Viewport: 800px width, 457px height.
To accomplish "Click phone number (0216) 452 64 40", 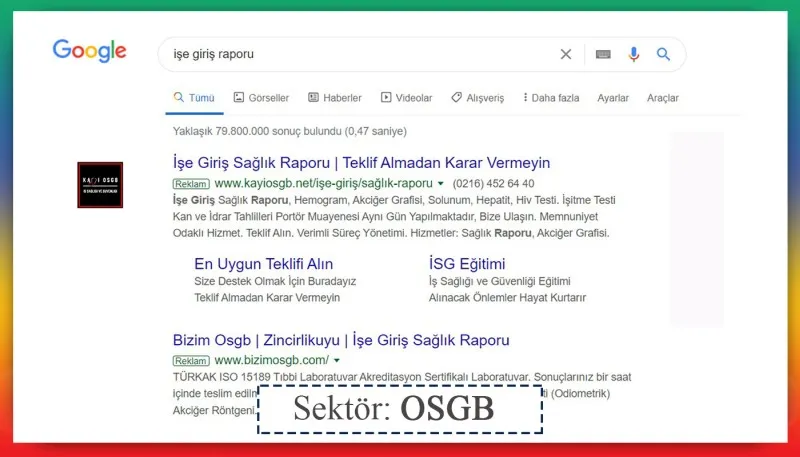I will click(493, 184).
